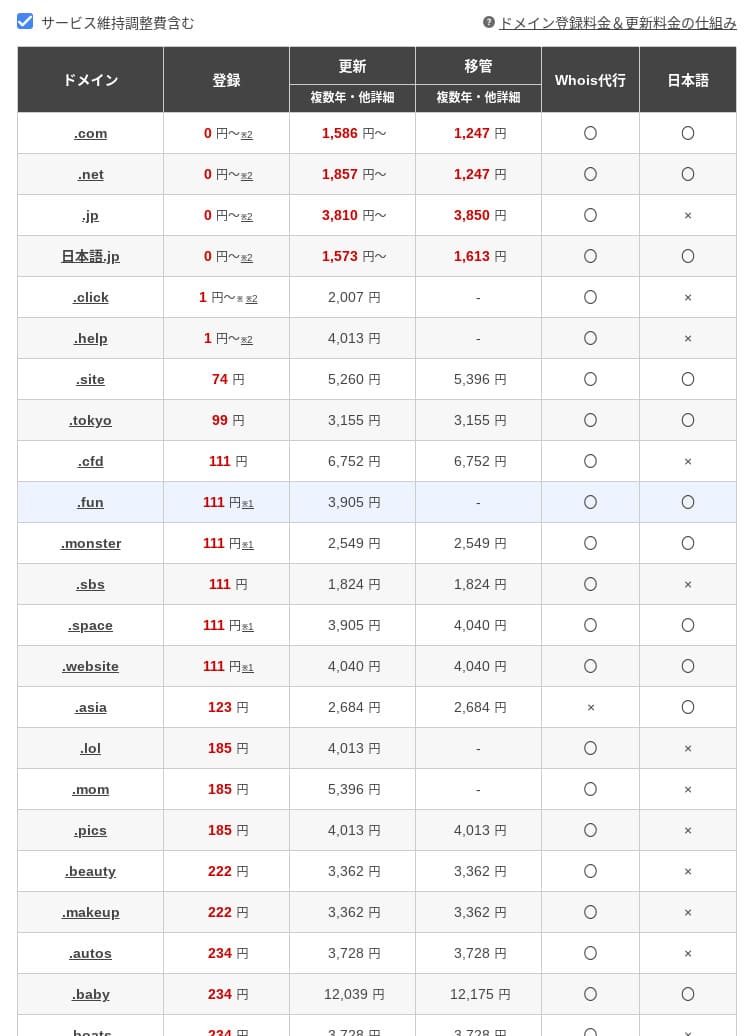Click the .click domain link
The height and width of the screenshot is (1036, 751).
click(x=90, y=298)
